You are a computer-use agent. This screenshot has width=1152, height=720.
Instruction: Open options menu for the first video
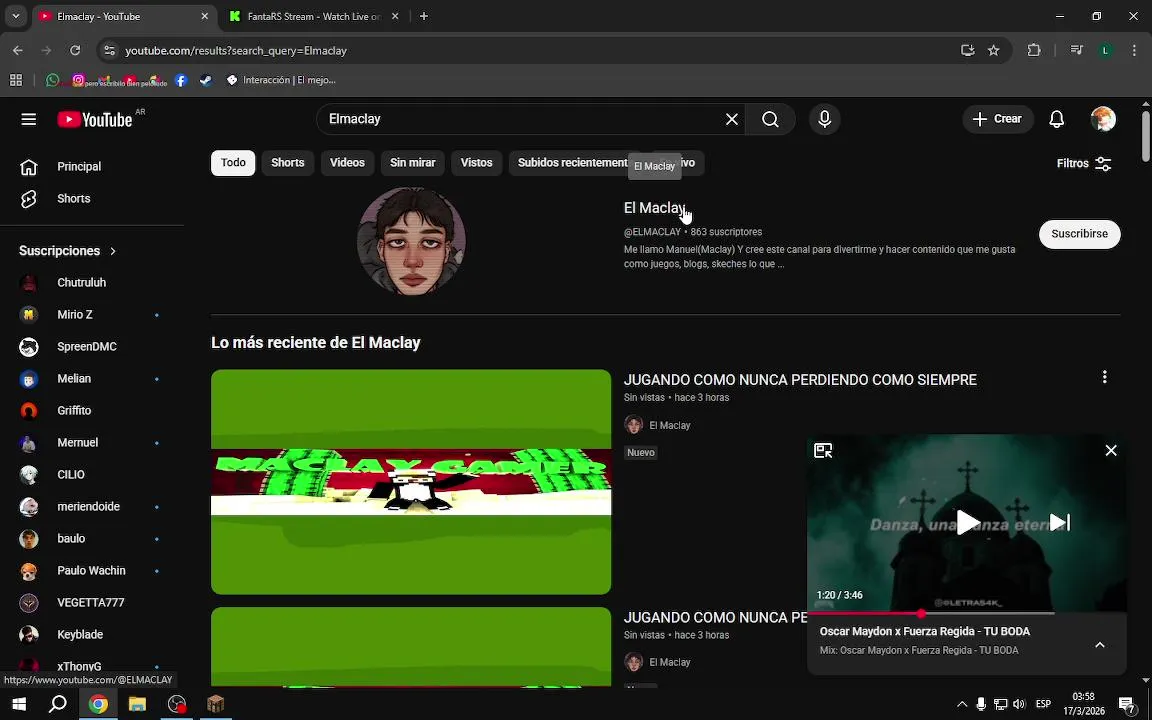pos(1104,377)
